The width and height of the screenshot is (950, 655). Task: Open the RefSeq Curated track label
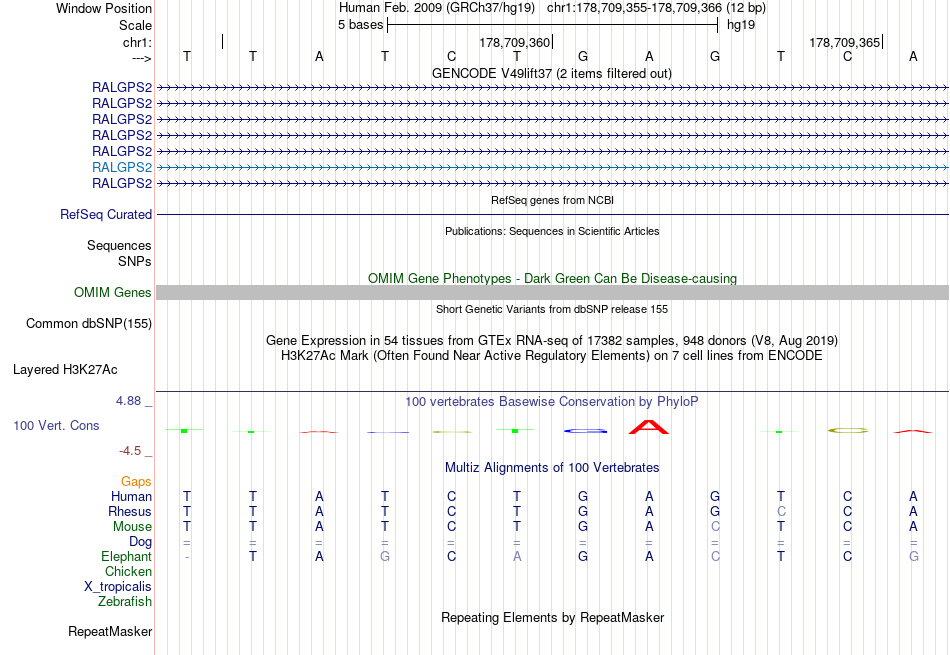coord(106,214)
